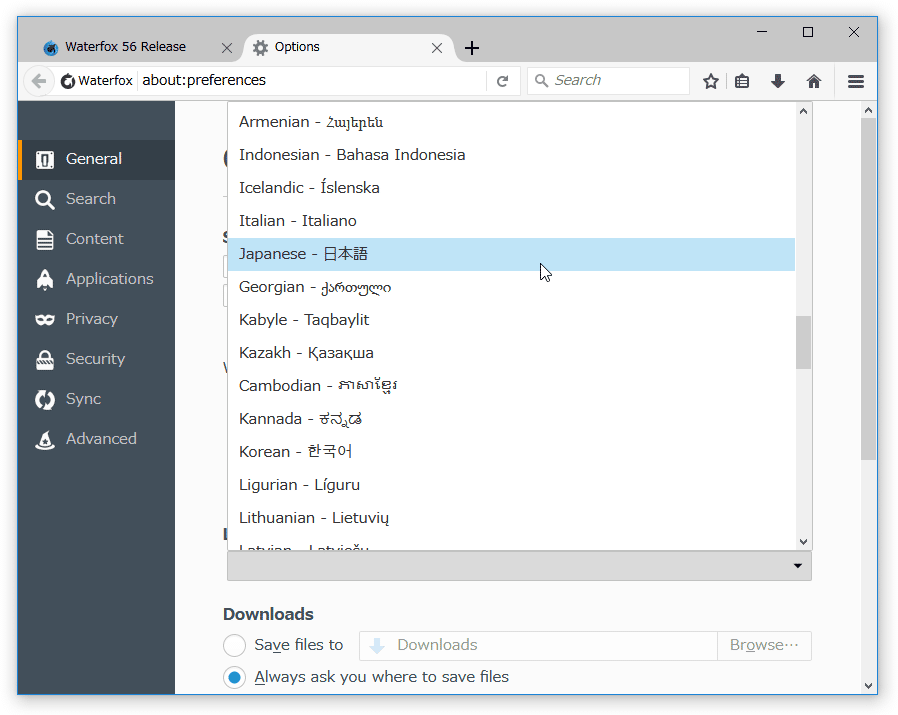Screen dimensions: 898x715
Task: Minimize the Waterfox window
Action: [x=762, y=32]
